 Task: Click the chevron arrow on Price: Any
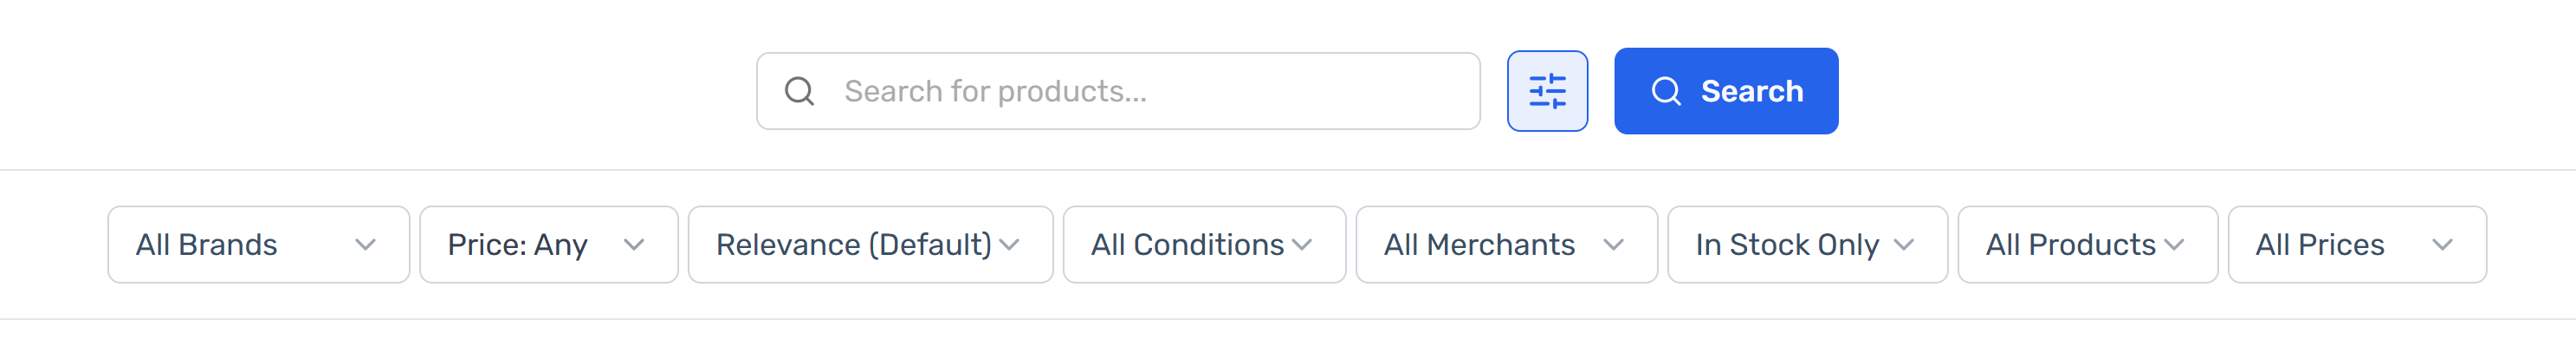pos(634,245)
